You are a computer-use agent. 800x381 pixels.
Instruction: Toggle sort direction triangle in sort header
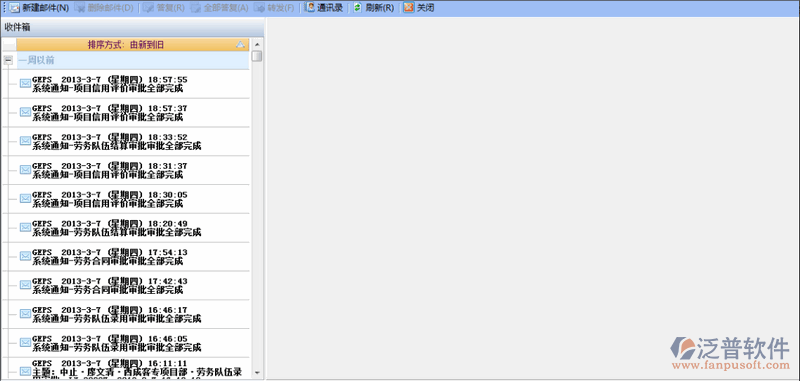[x=240, y=45]
